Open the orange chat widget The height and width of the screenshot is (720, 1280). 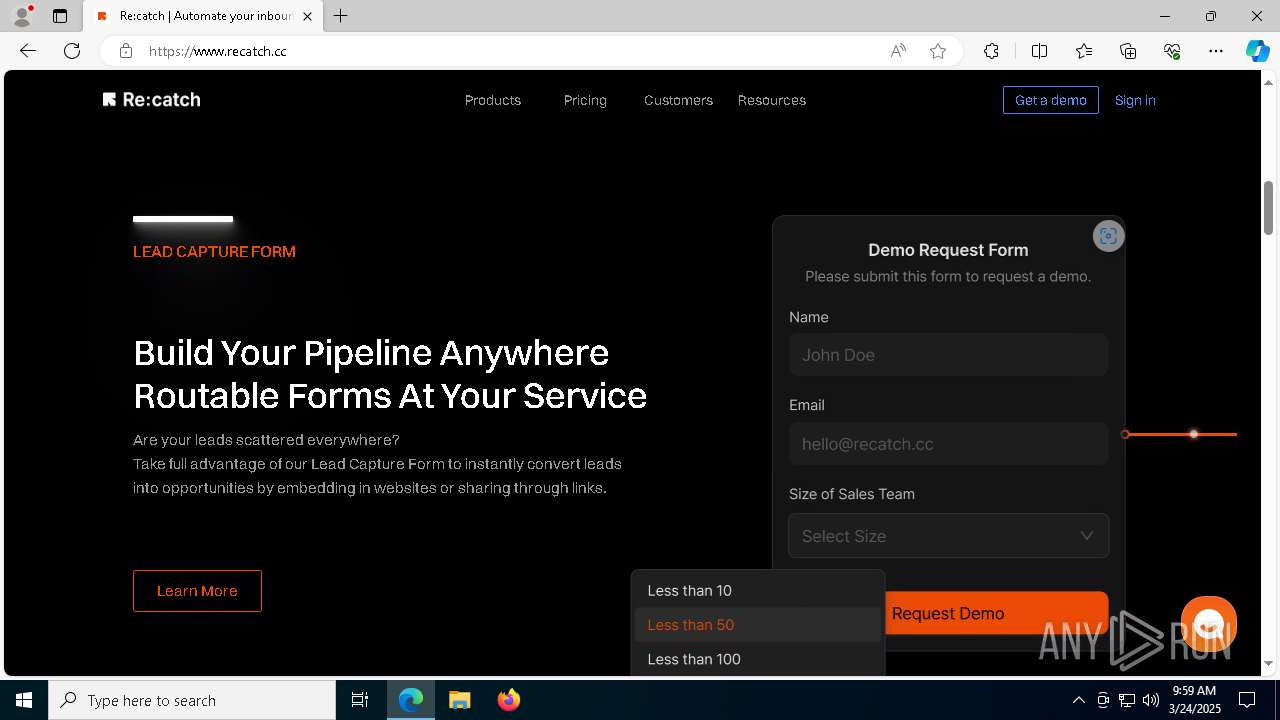pos(1209,624)
